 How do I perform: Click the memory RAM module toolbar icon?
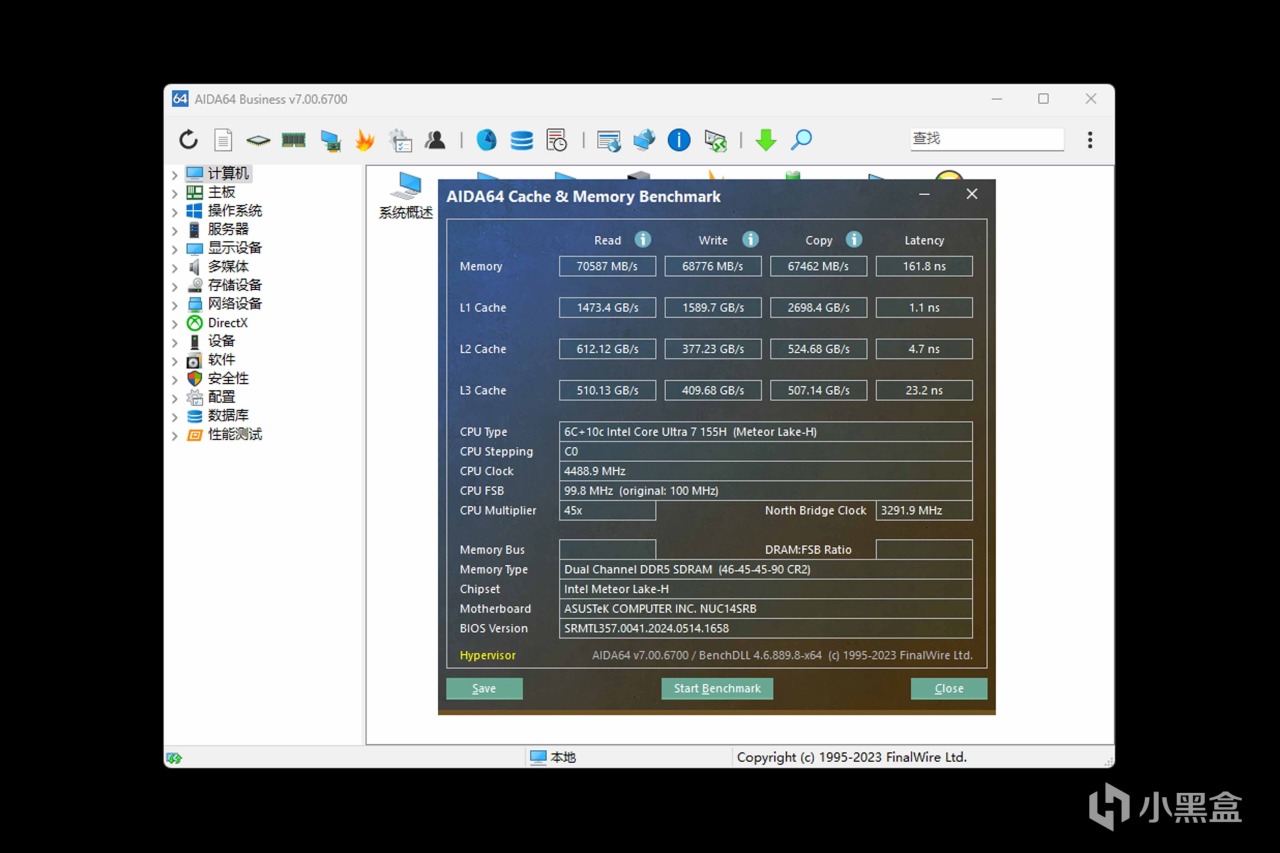(x=293, y=140)
